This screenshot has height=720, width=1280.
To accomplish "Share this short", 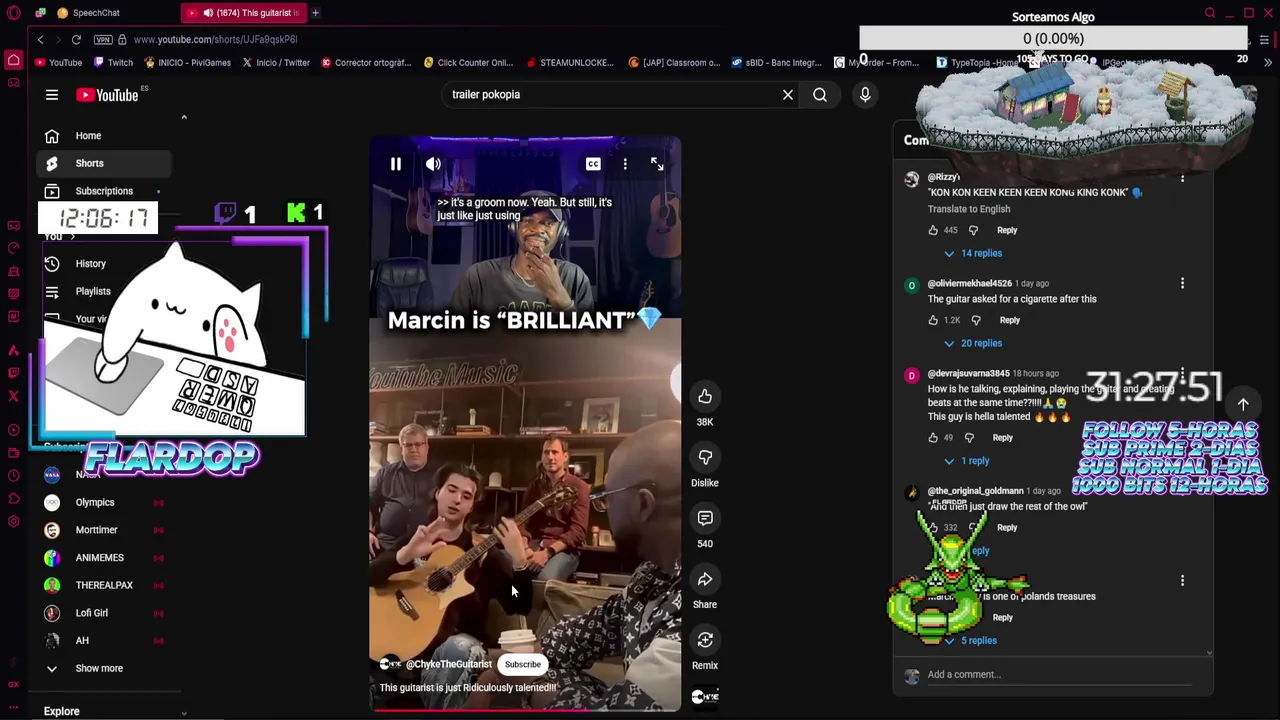I will (705, 579).
